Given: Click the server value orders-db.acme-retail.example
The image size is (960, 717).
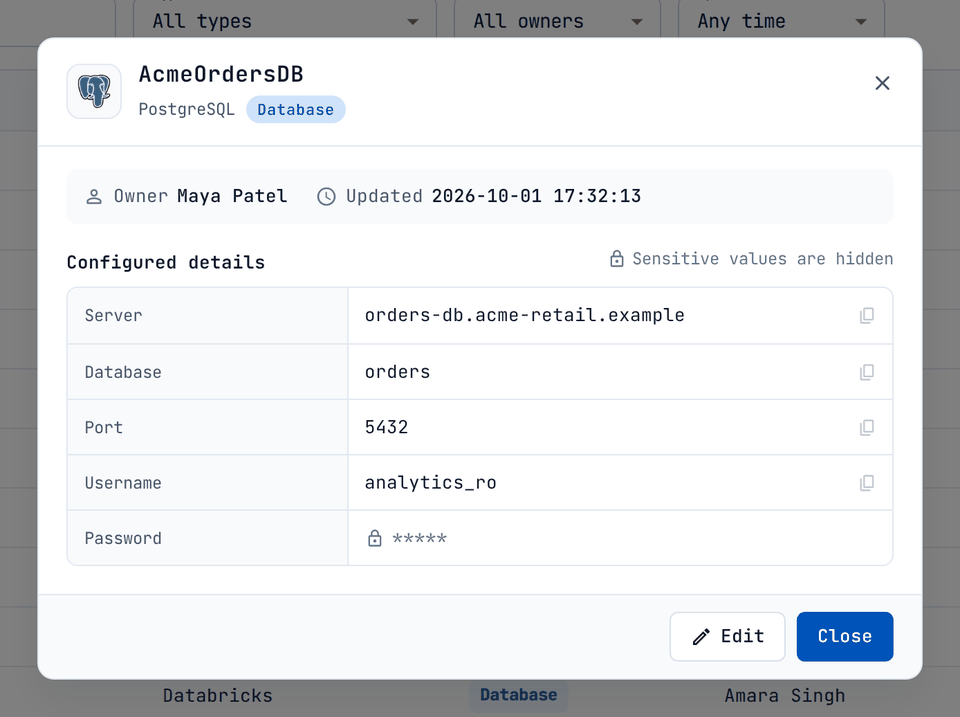Looking at the screenshot, I should [525, 315].
